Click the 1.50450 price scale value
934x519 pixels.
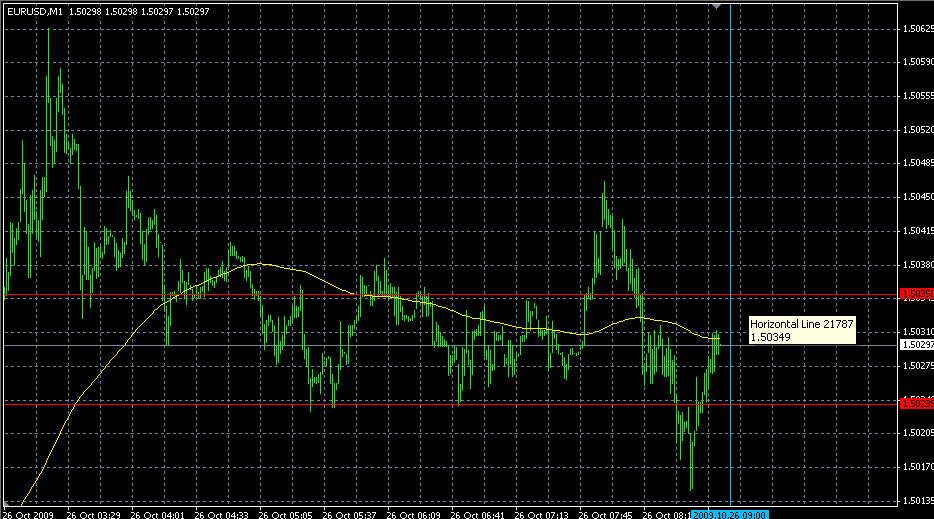pyautogui.click(x=916, y=197)
